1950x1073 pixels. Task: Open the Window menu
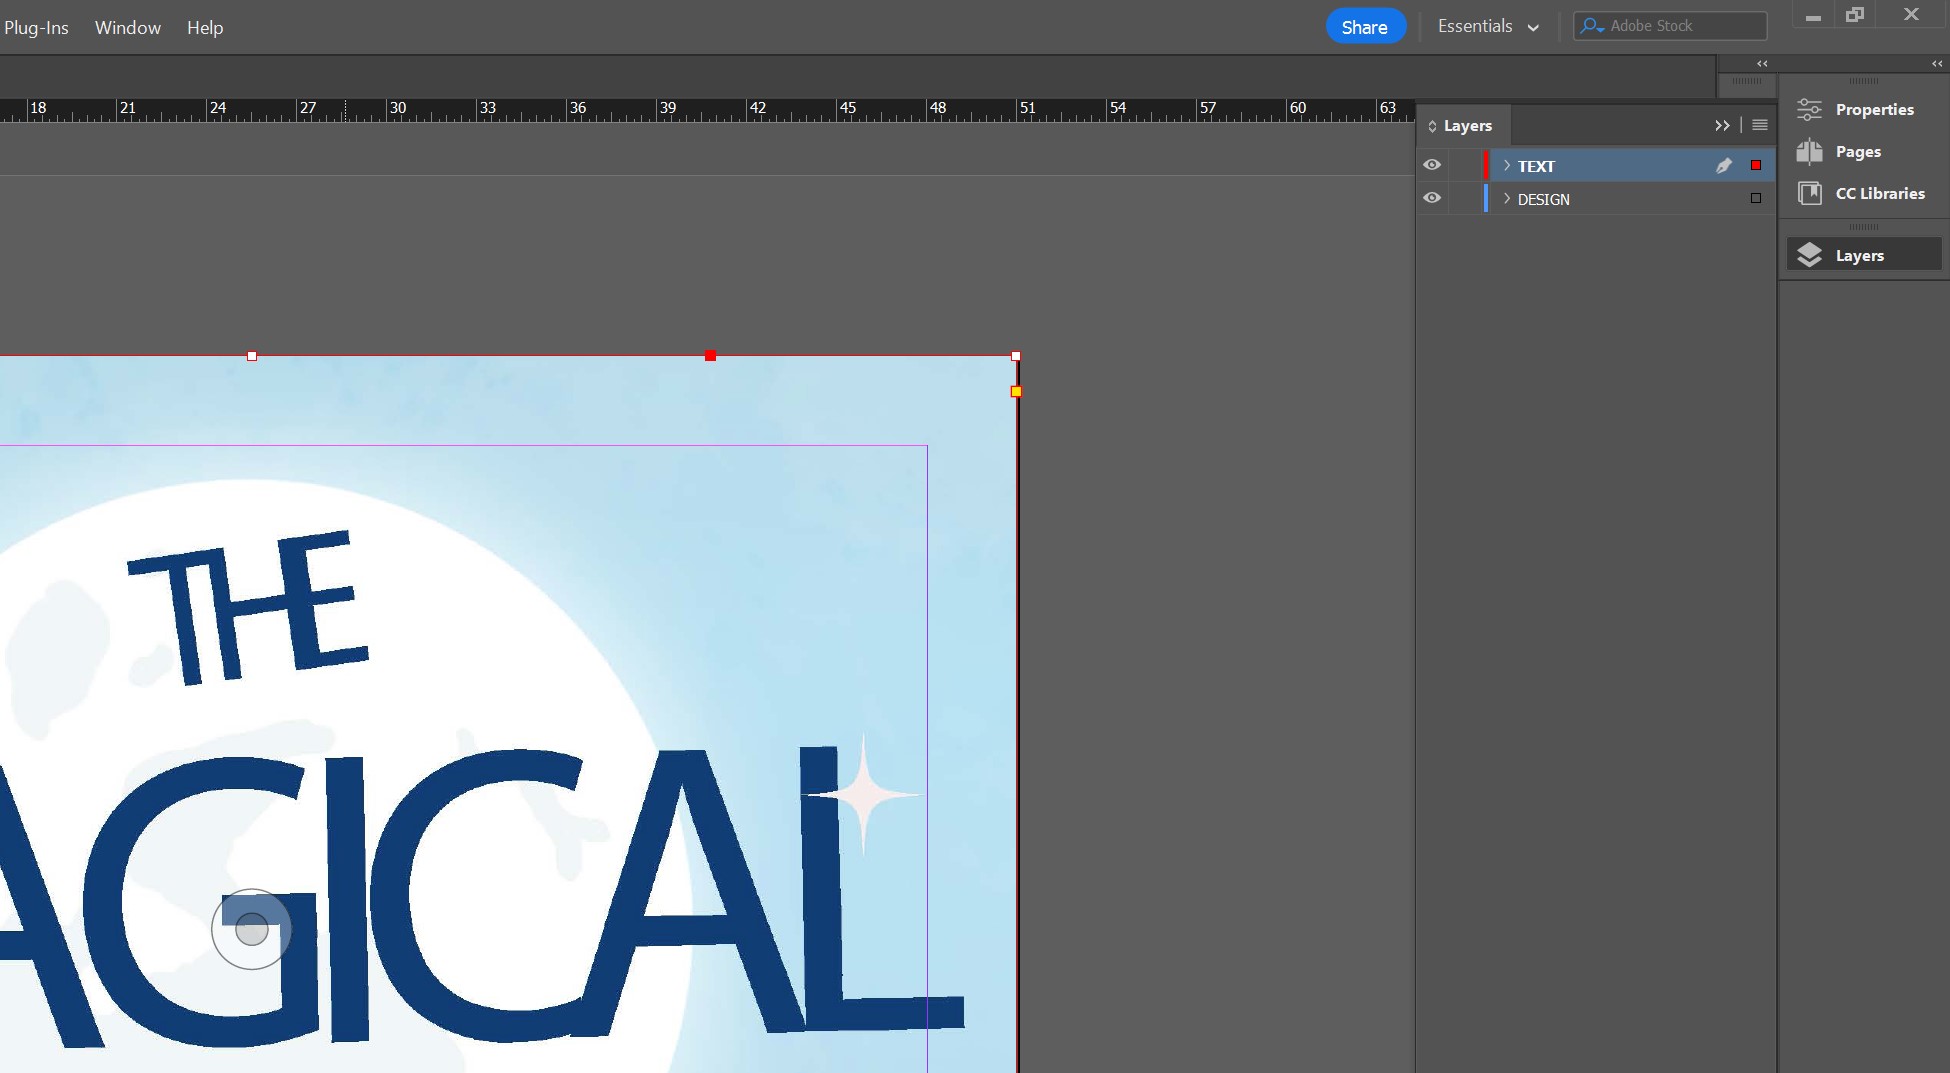point(126,27)
